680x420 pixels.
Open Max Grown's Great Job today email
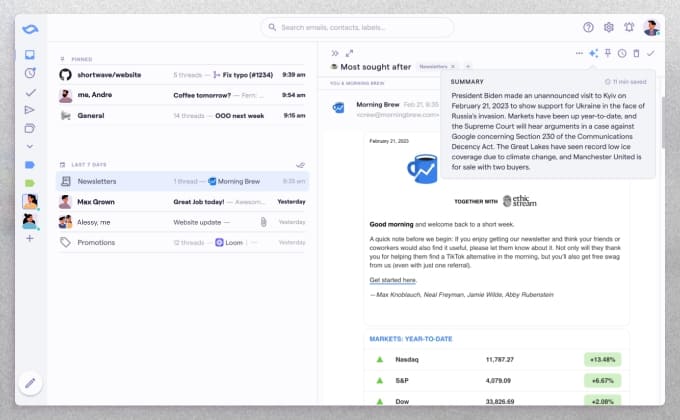pyautogui.click(x=182, y=202)
